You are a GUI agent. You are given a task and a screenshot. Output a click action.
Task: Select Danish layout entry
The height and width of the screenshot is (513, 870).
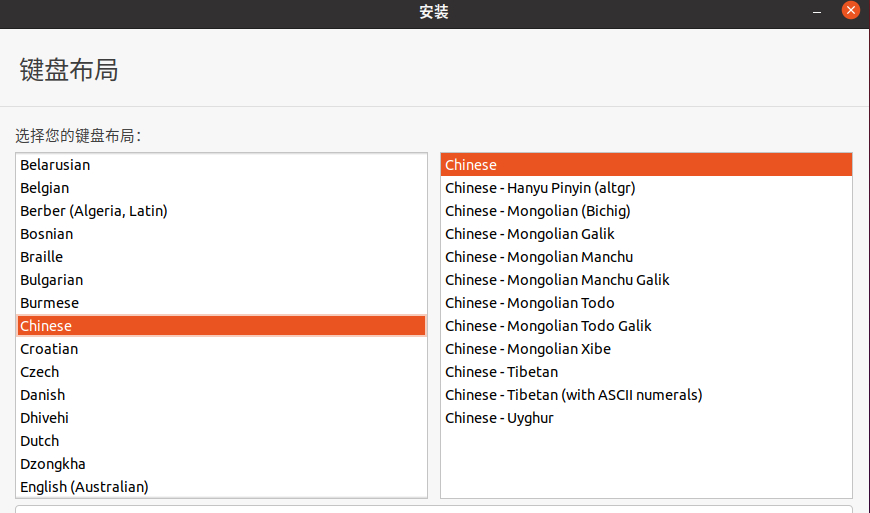[221, 395]
